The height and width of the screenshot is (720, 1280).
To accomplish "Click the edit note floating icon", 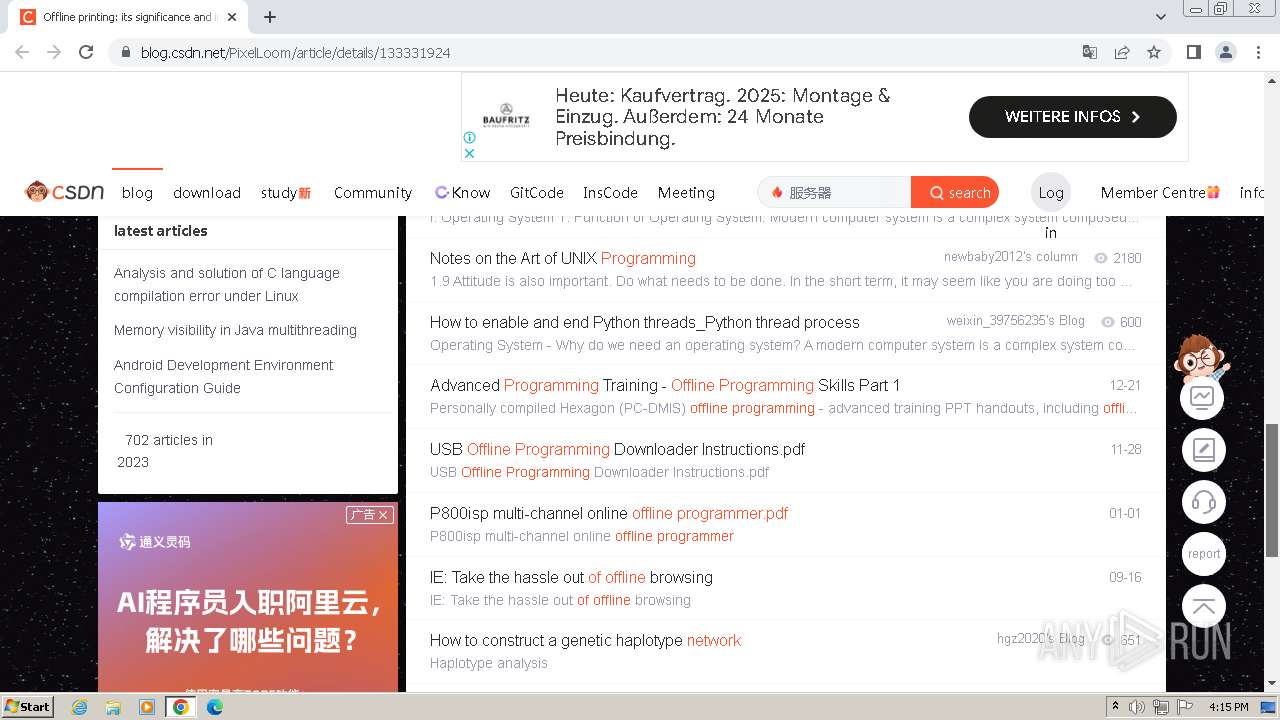I will click(x=1203, y=450).
